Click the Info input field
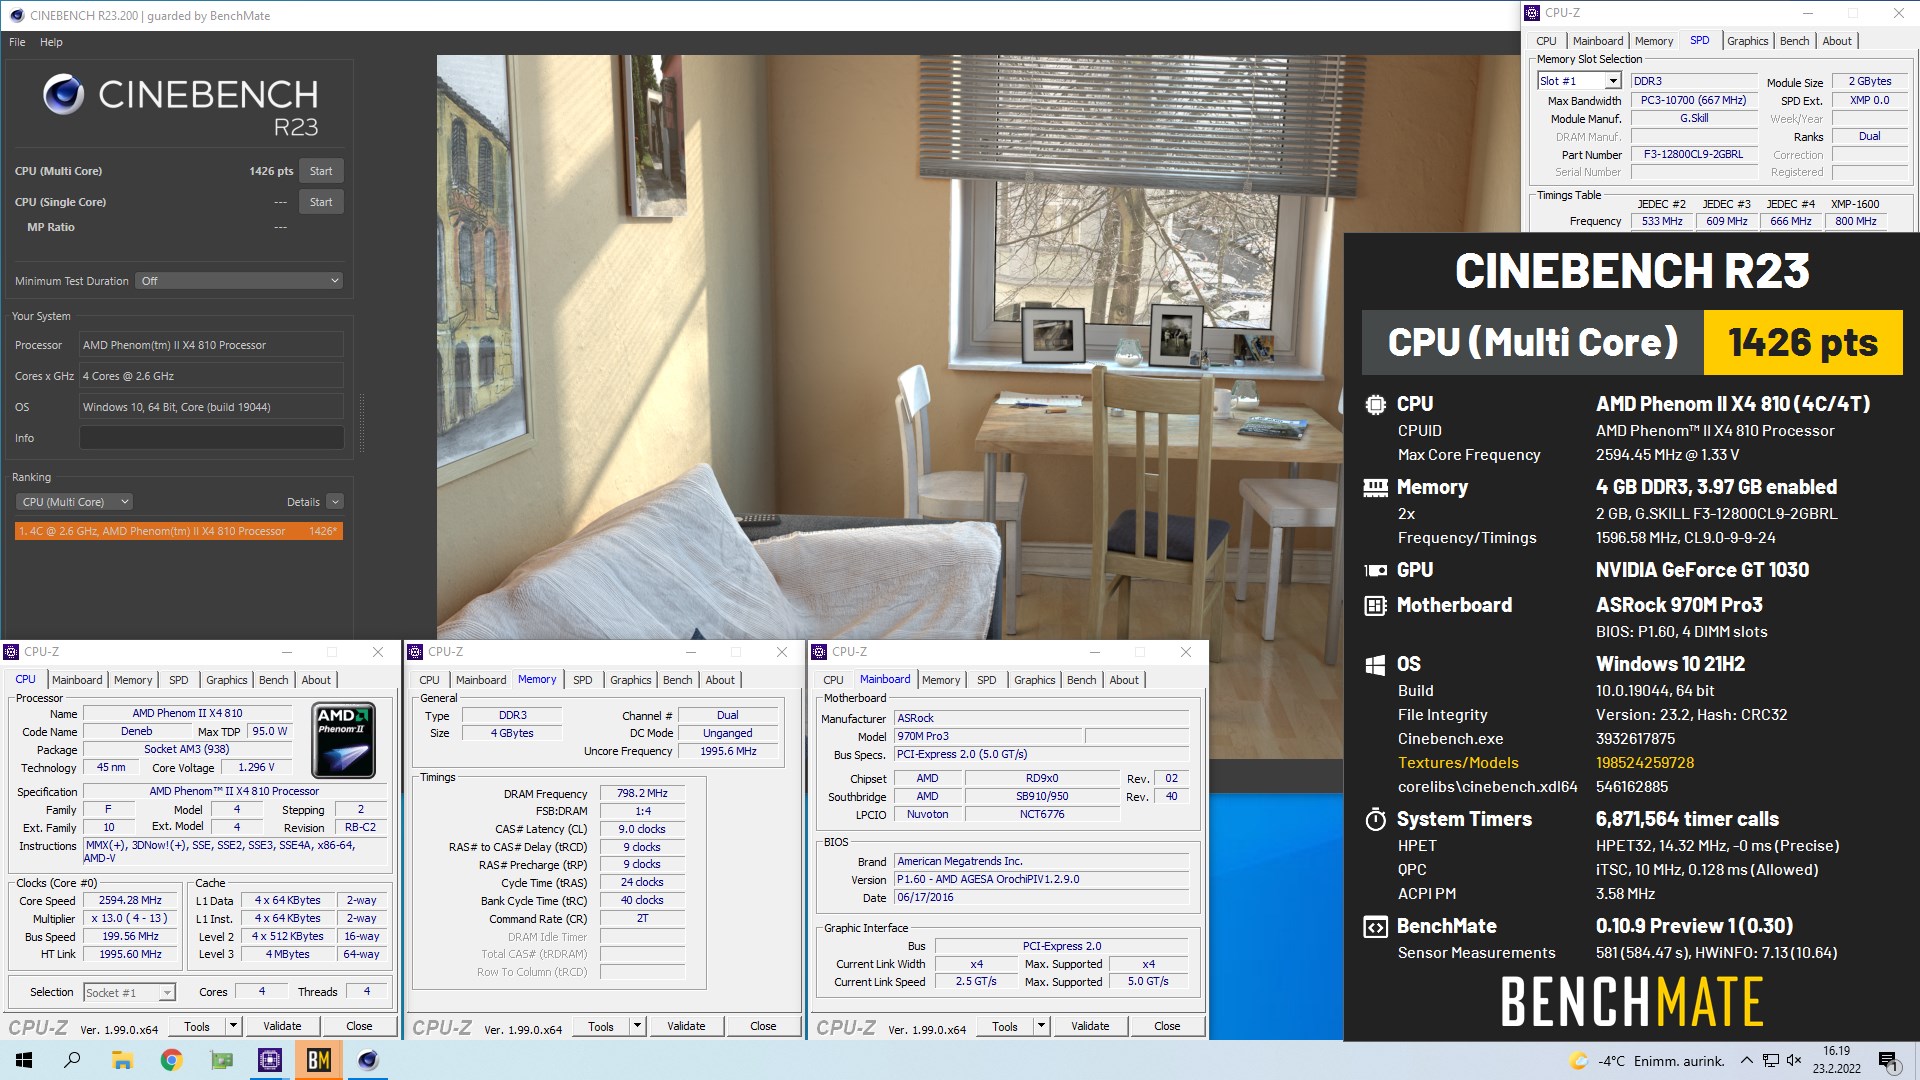The height and width of the screenshot is (1080, 1920). (212, 438)
